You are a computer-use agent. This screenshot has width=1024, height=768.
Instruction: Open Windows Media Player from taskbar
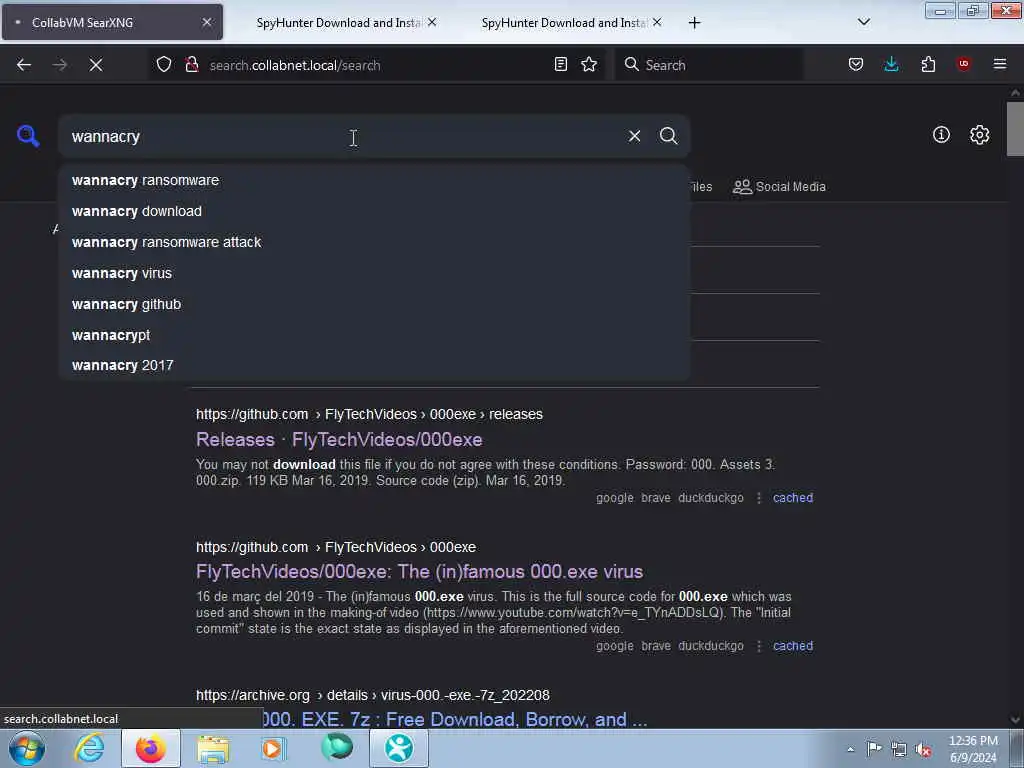pos(274,748)
